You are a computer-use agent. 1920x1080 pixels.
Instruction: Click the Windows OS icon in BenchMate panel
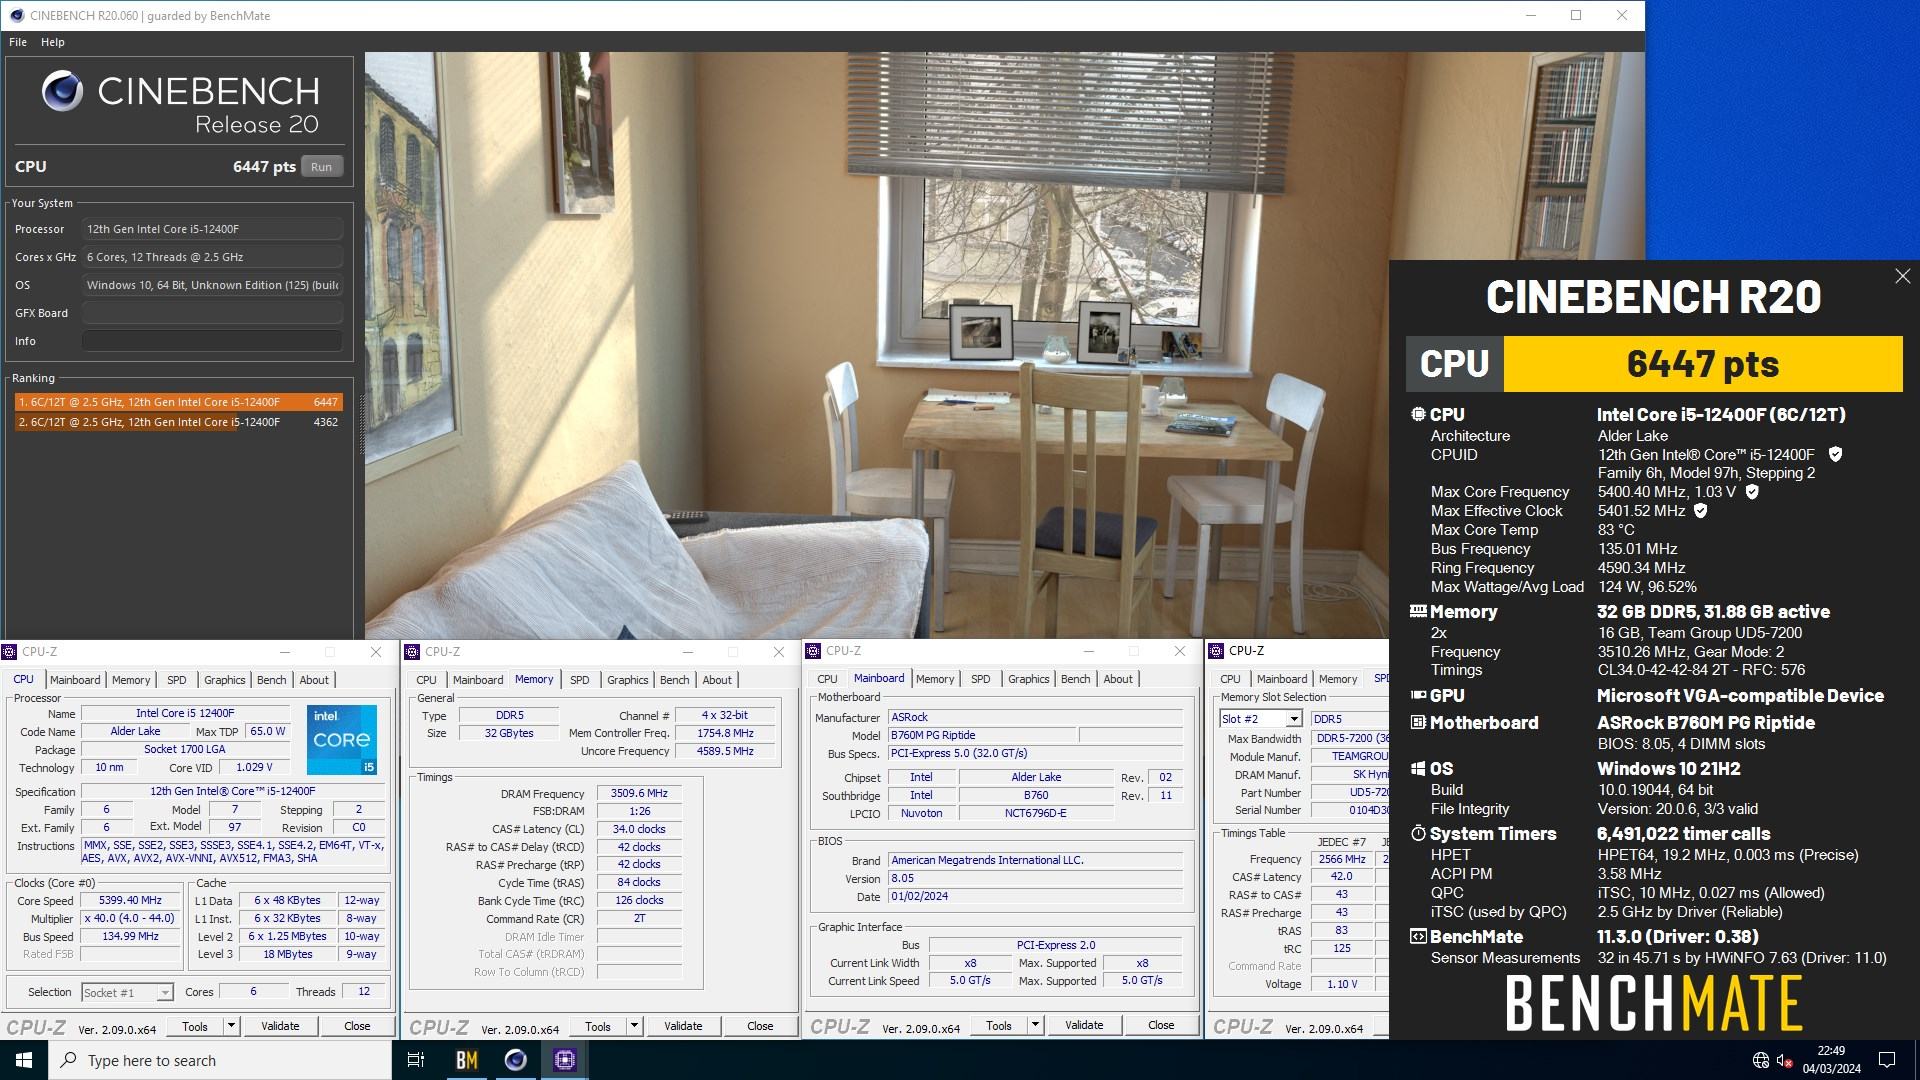tap(1418, 768)
